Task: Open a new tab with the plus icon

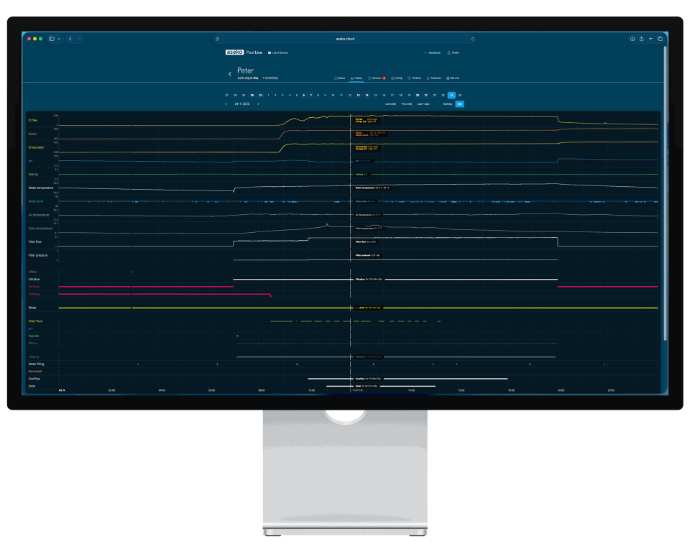Action: 651,39
